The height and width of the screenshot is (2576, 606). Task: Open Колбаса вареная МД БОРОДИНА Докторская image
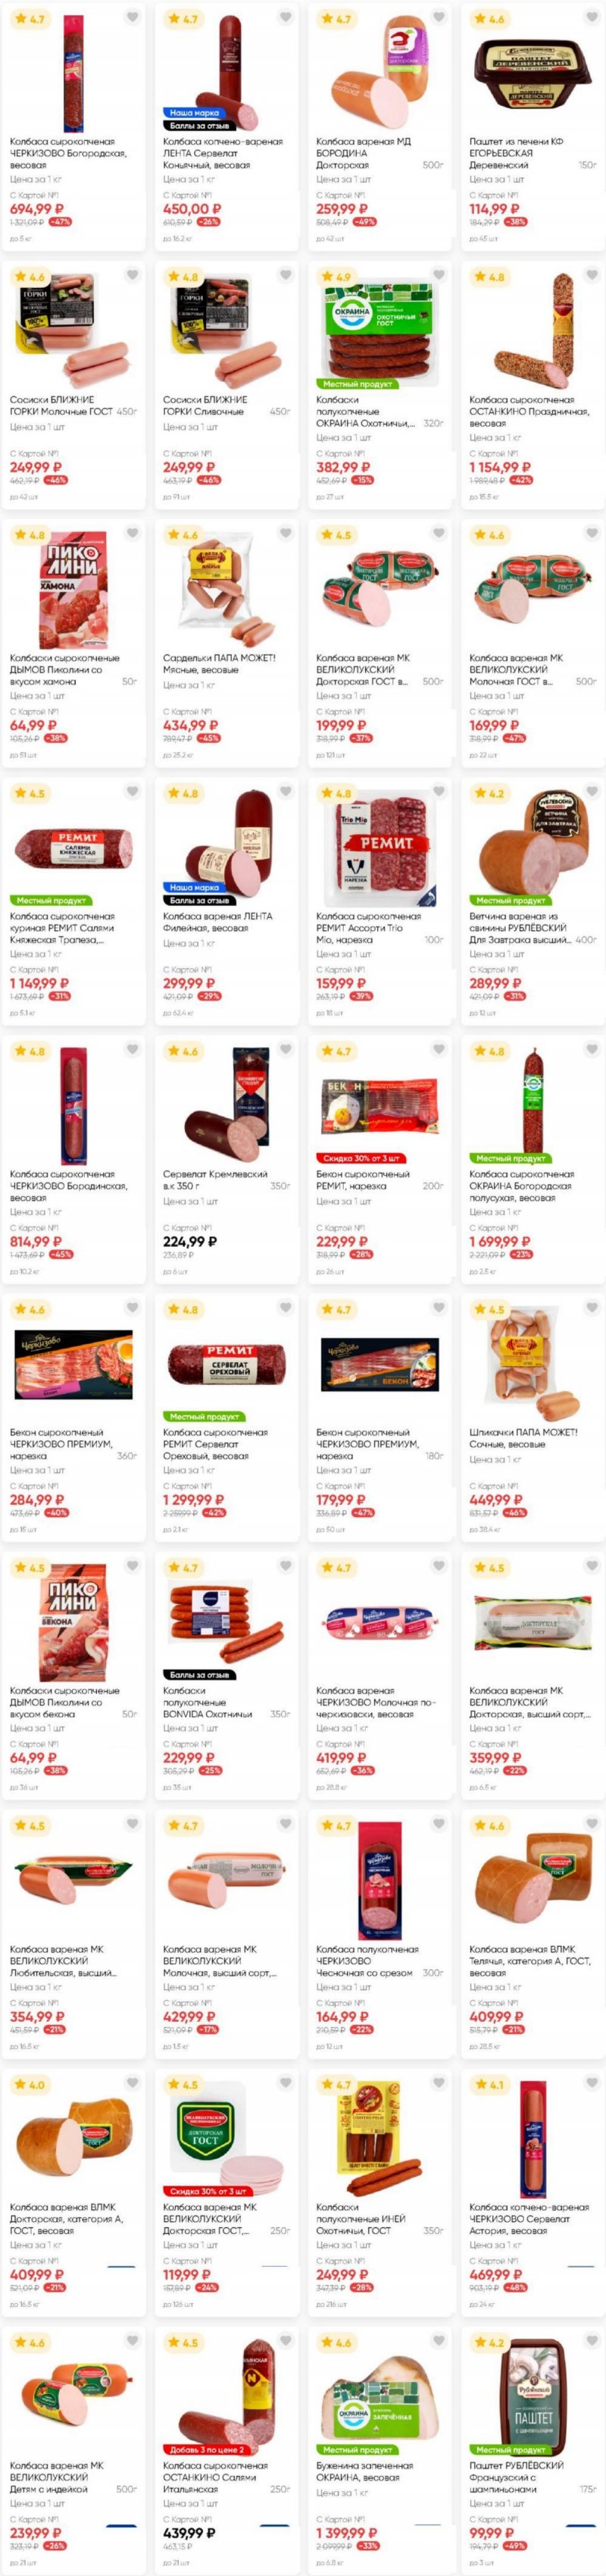pos(380,70)
